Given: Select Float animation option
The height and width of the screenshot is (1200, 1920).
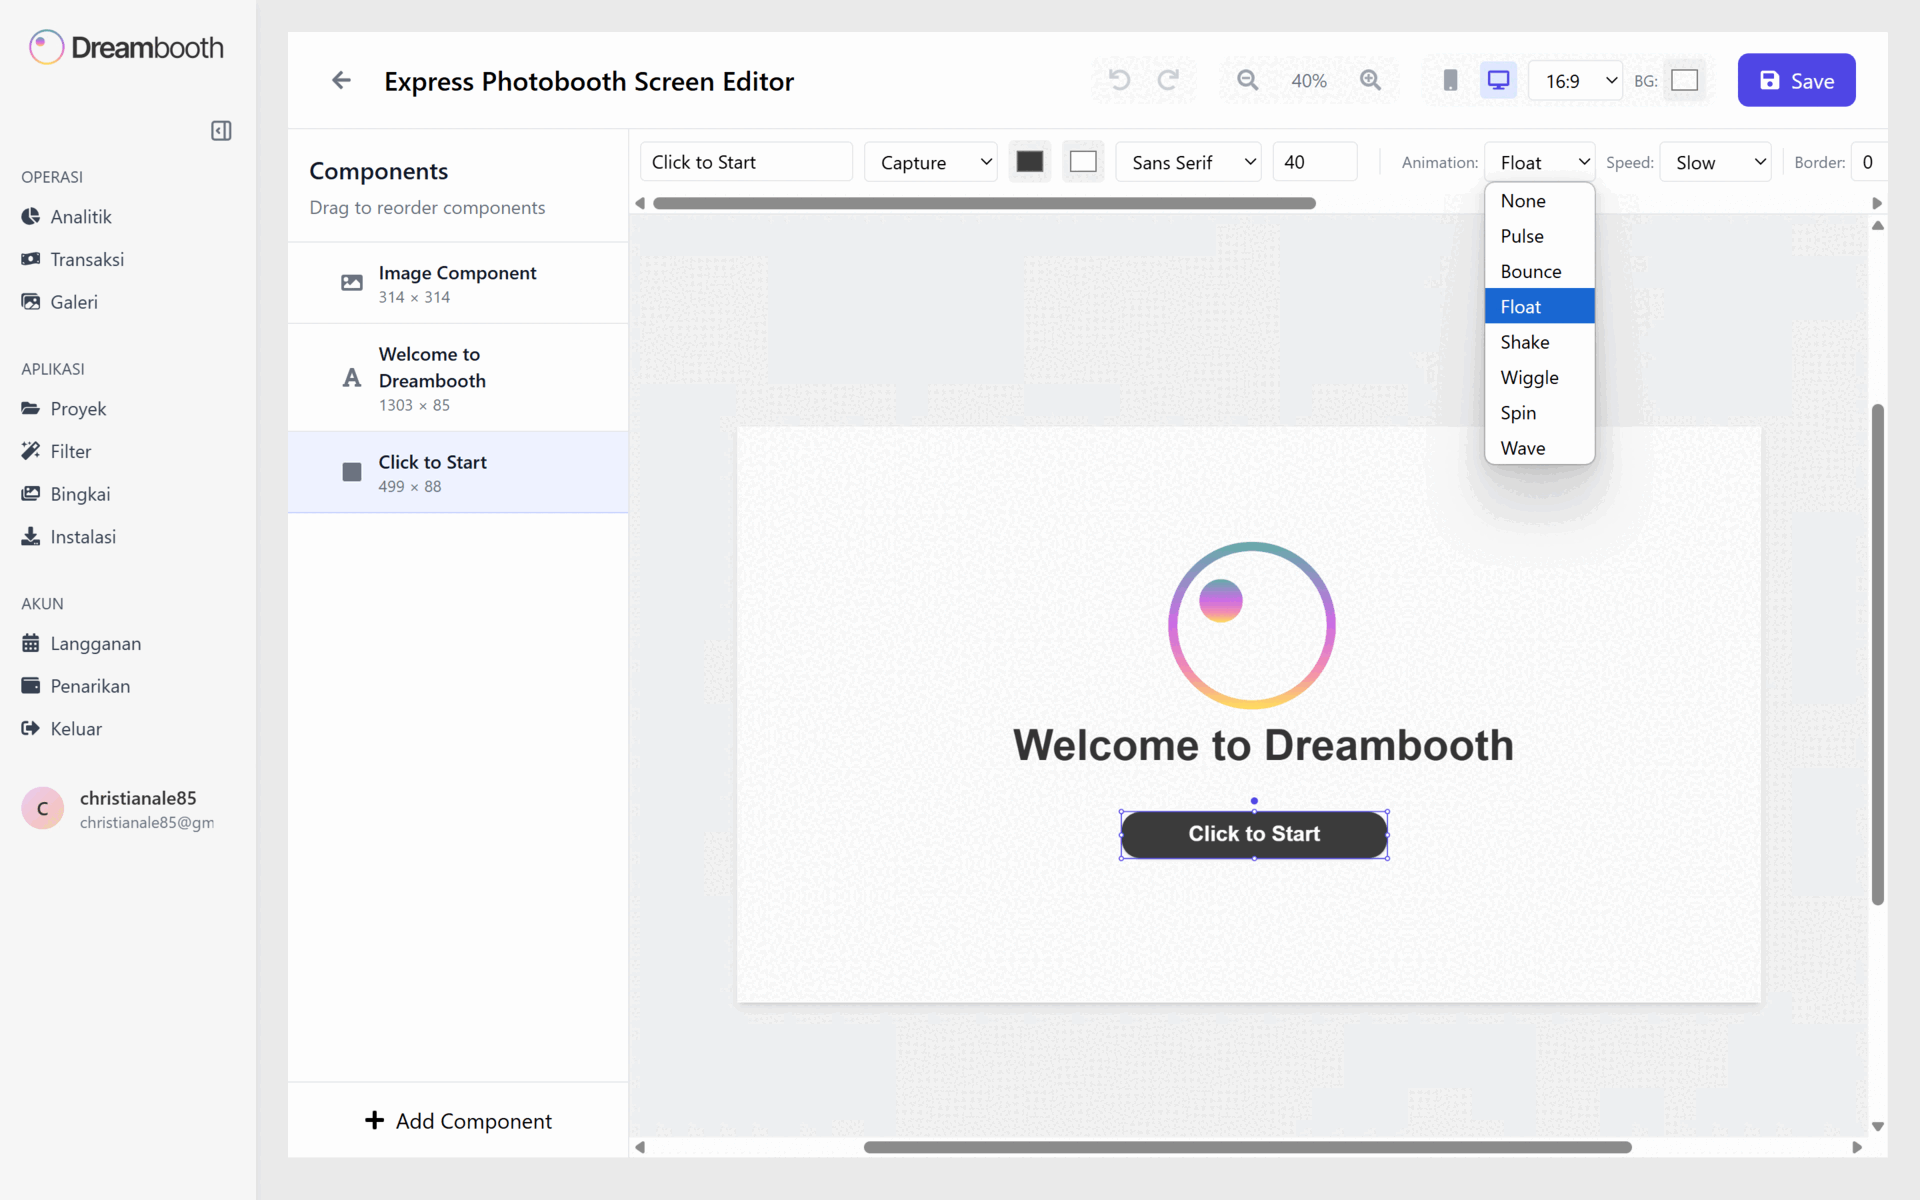Looking at the screenshot, I should pyautogui.click(x=1540, y=307).
